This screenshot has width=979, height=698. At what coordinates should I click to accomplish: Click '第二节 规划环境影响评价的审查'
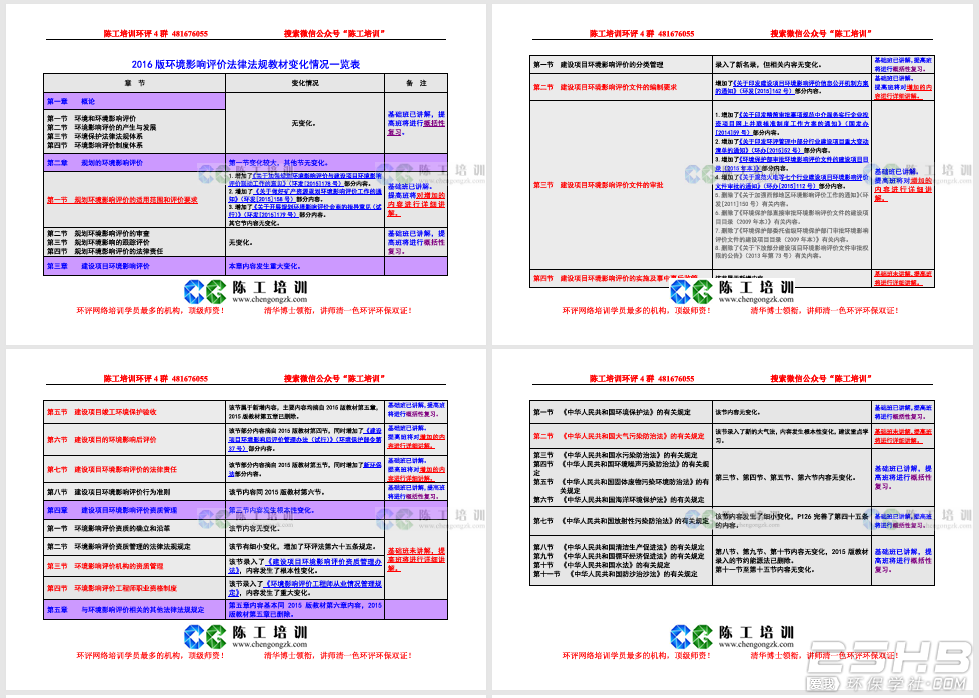click(x=99, y=233)
